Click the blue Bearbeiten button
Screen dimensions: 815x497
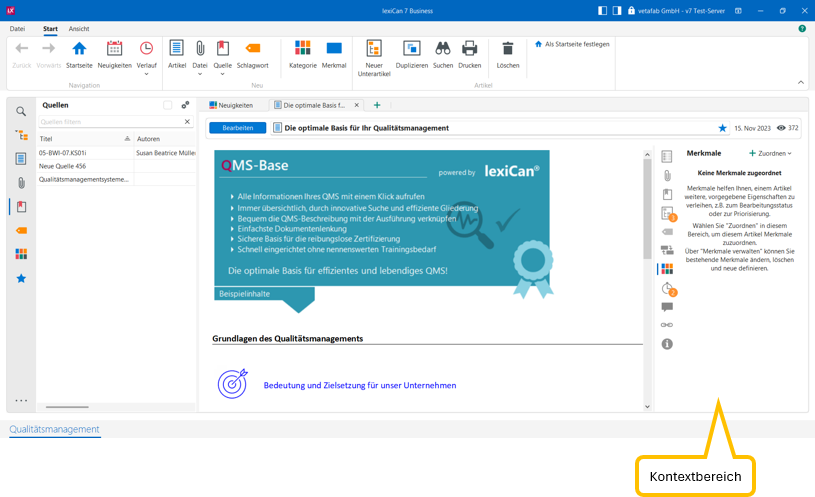[x=238, y=128]
